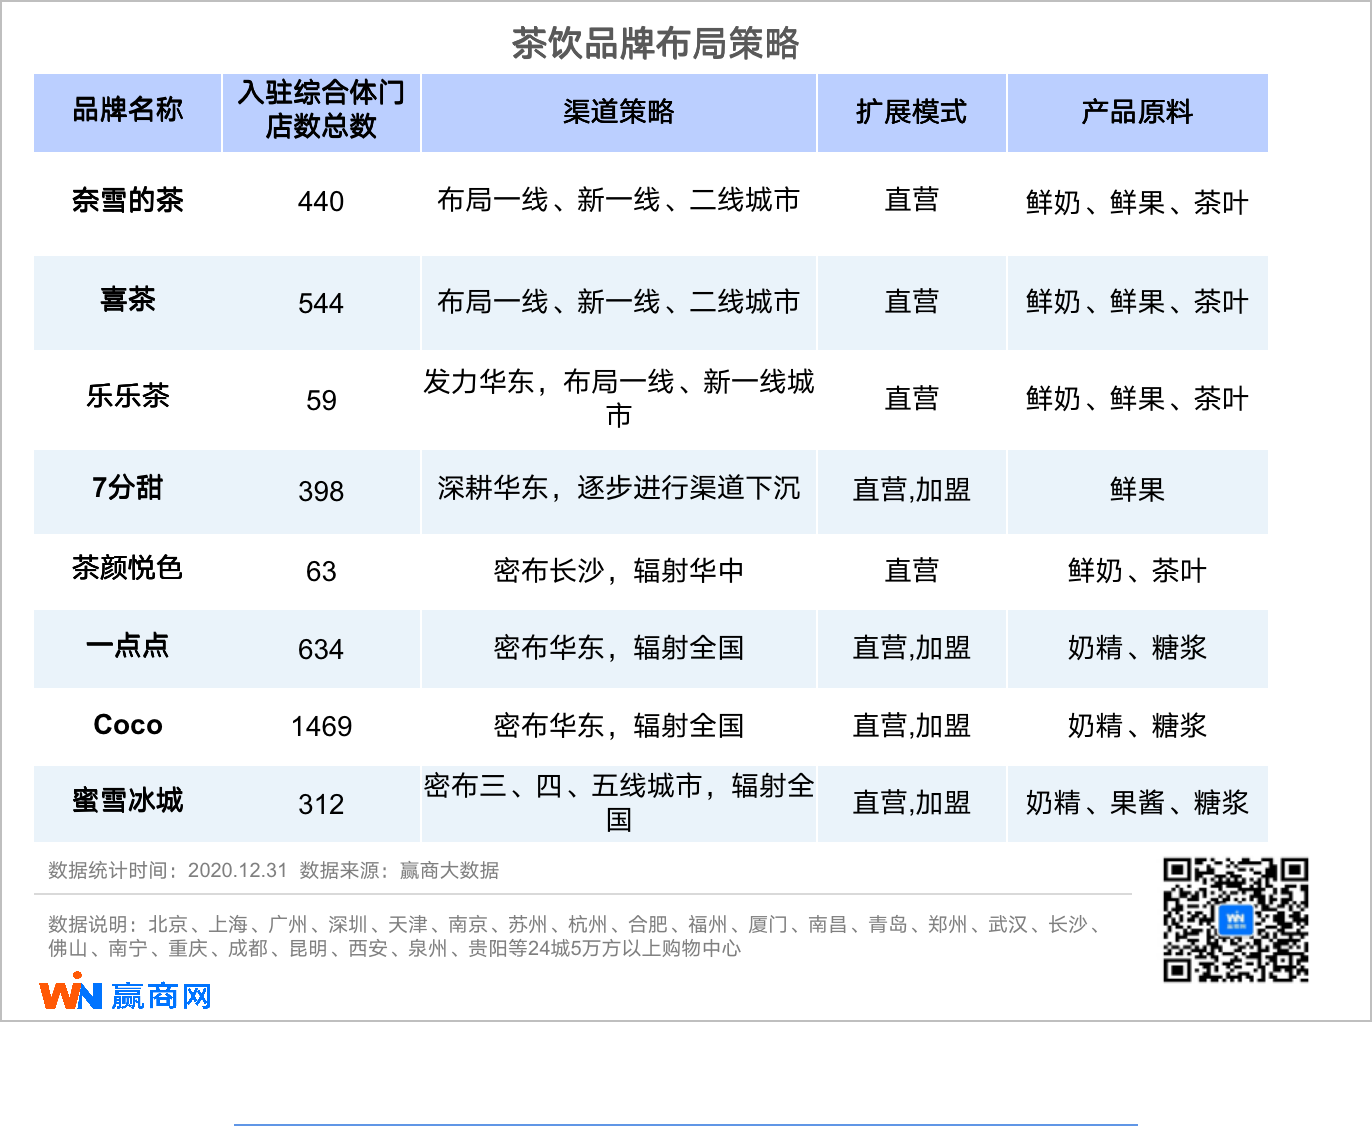Click the store count 63
Viewport: 1372px width, 1128px height.
[x=321, y=572]
